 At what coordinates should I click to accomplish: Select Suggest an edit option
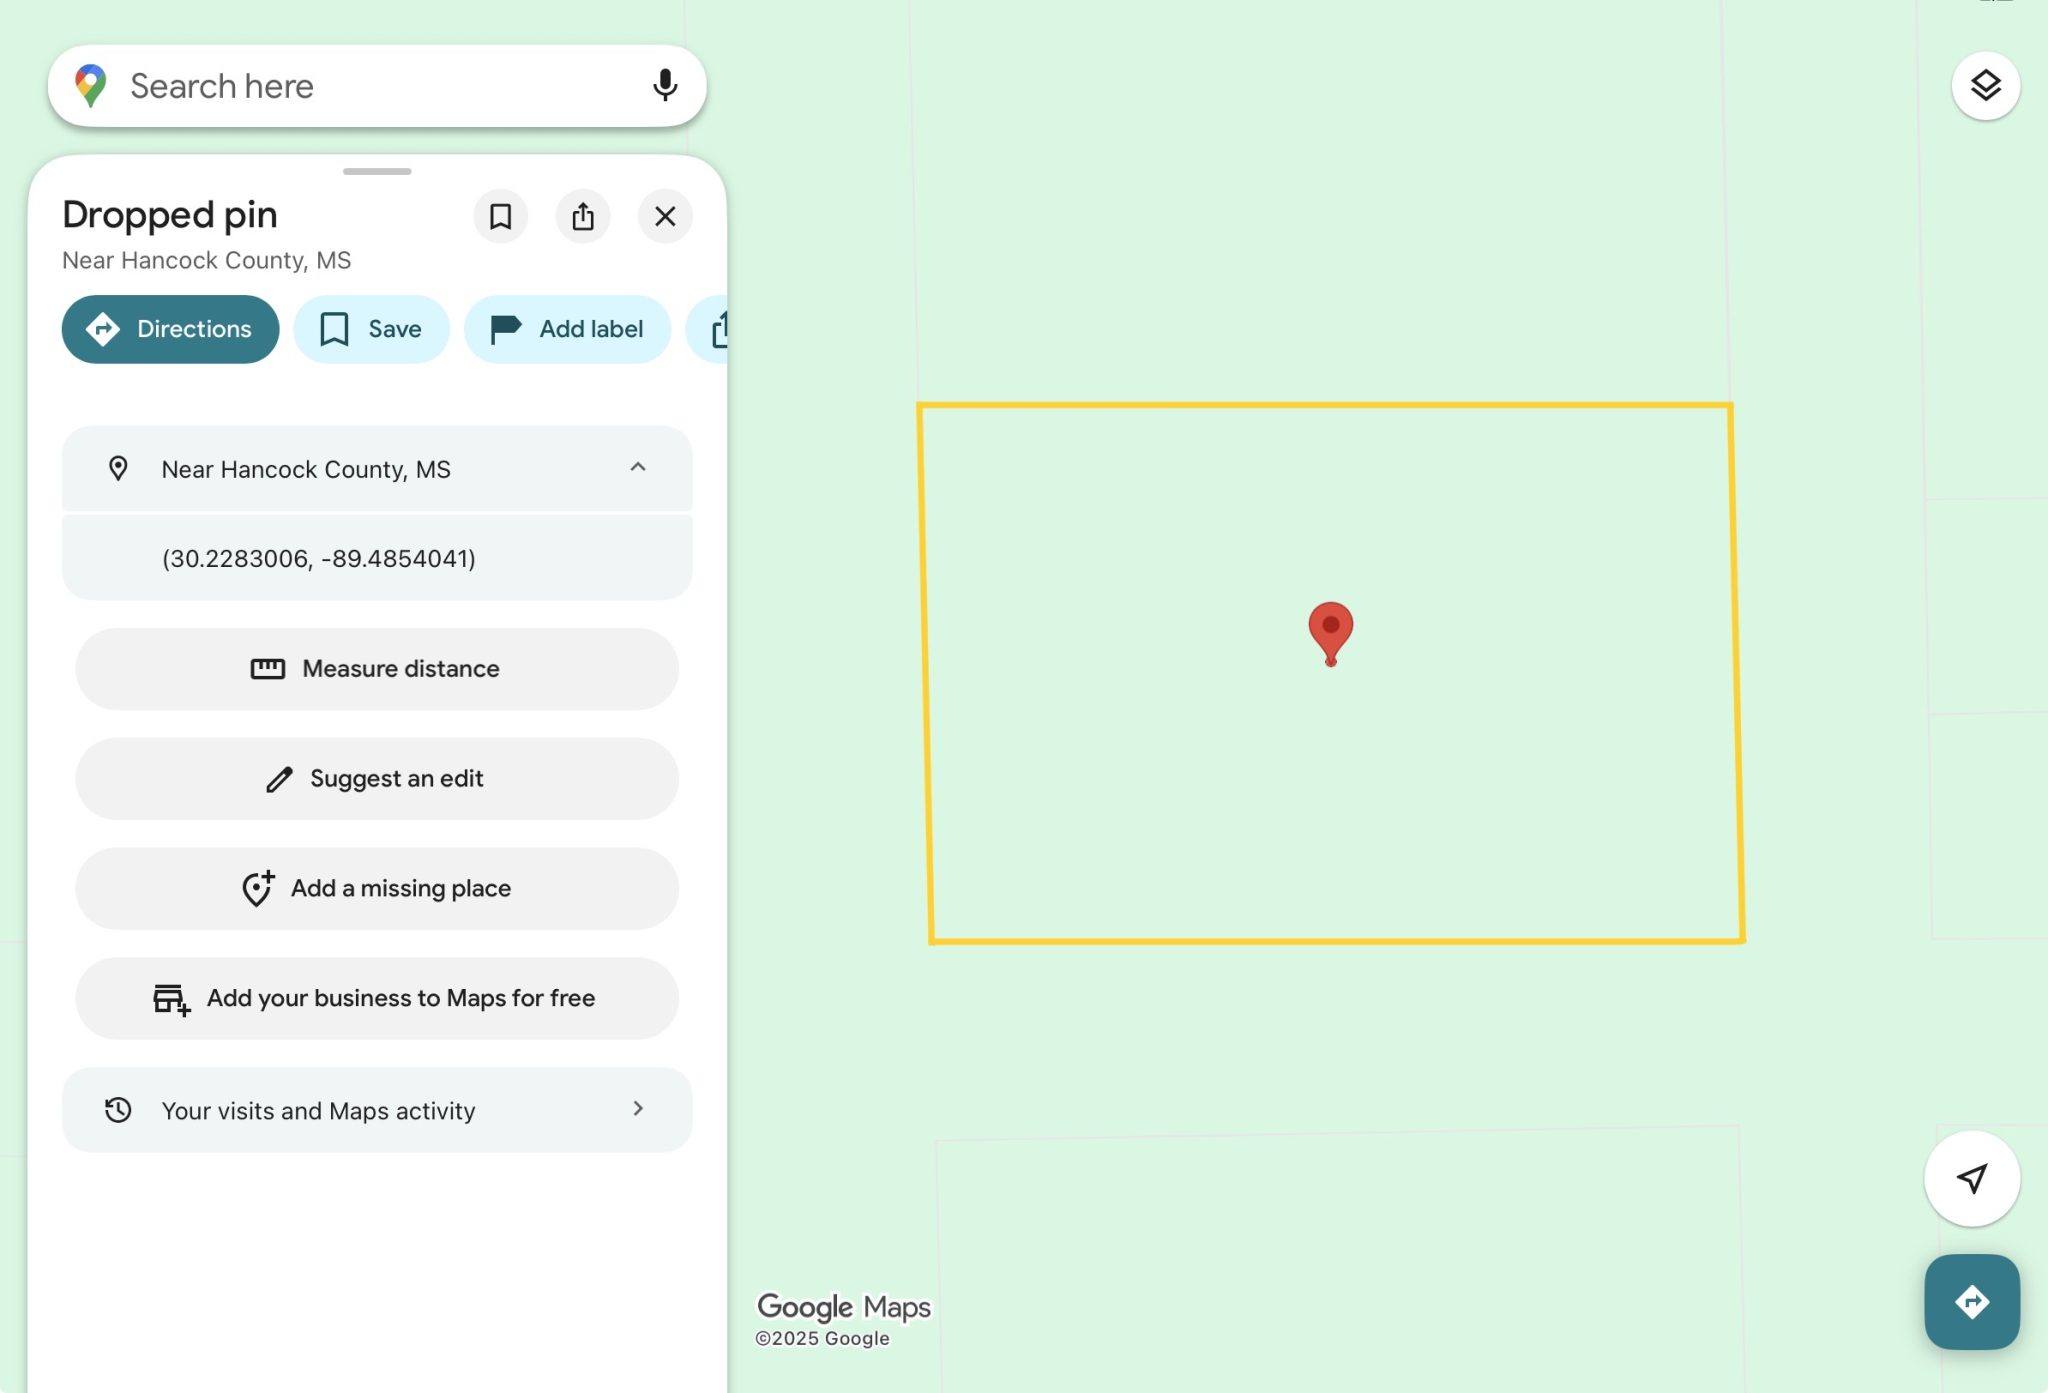(x=376, y=779)
